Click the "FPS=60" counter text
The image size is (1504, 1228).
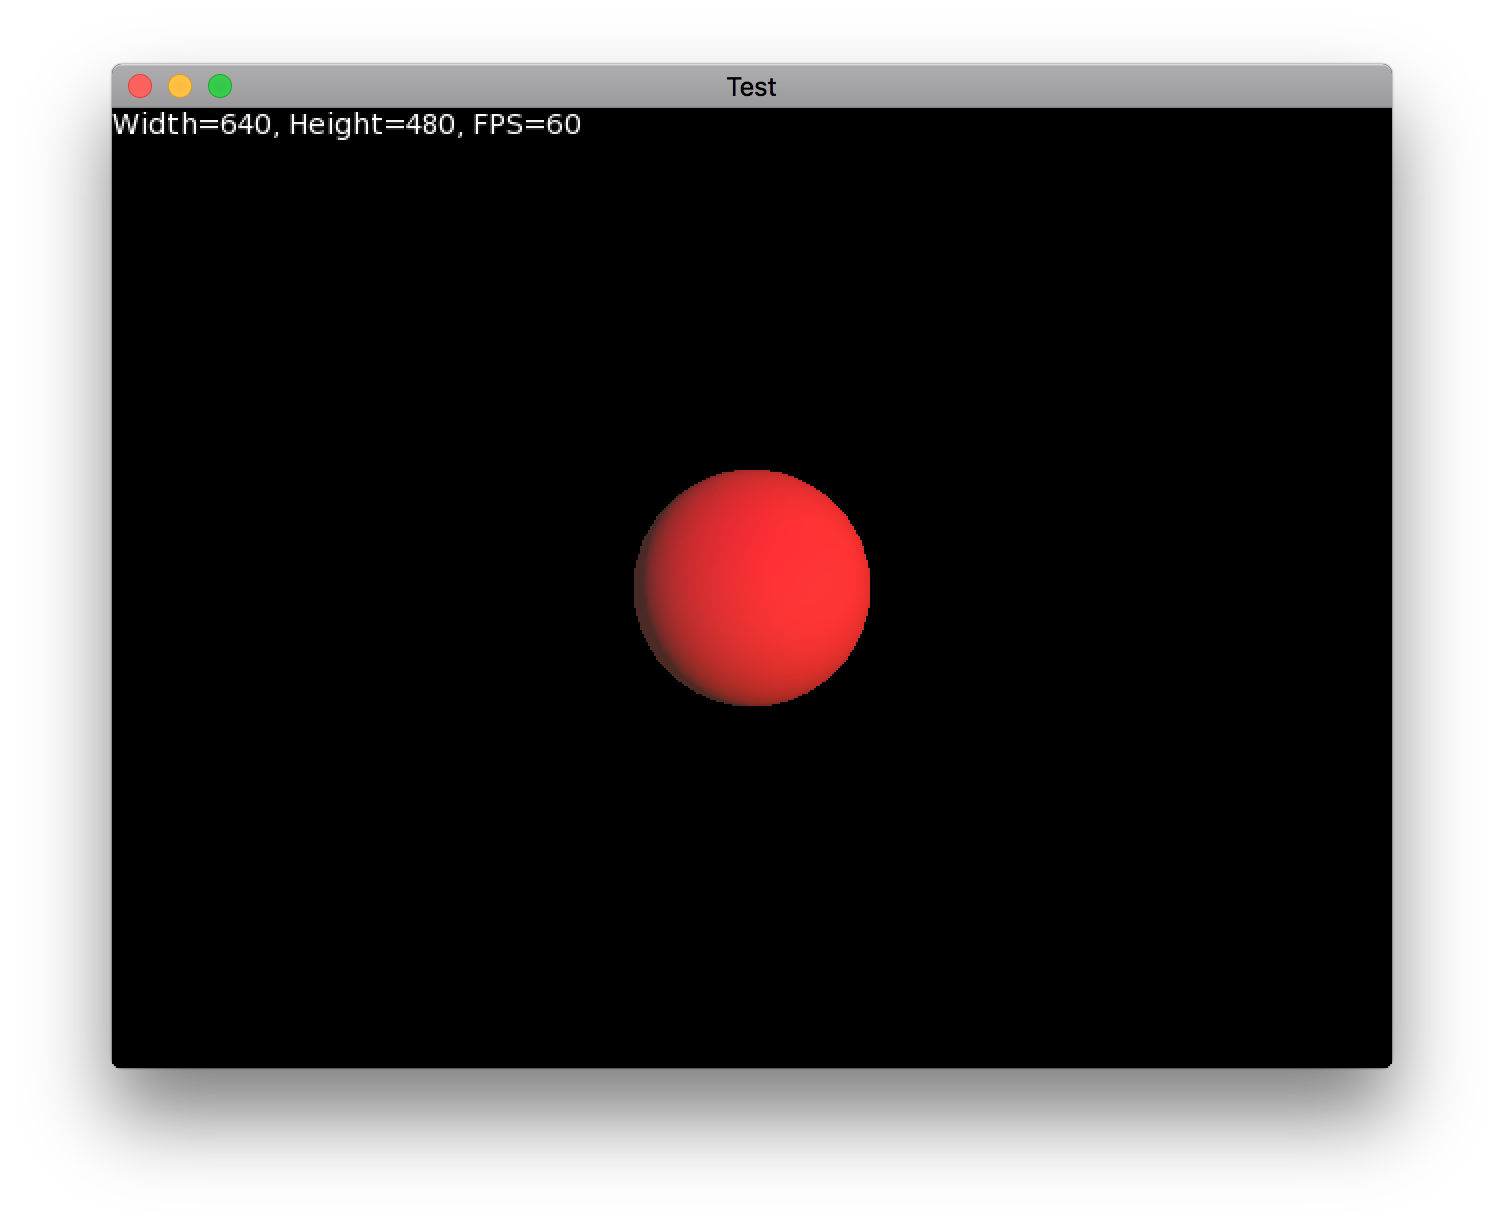click(x=527, y=125)
